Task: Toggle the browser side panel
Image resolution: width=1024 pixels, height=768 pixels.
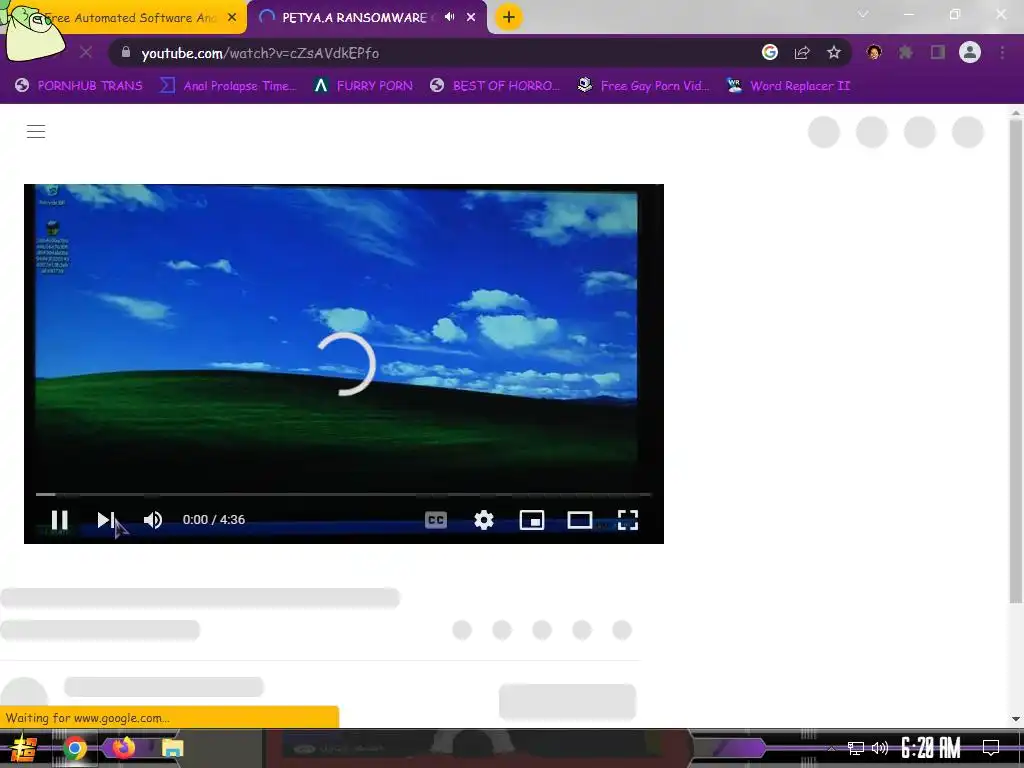Action: 938,52
